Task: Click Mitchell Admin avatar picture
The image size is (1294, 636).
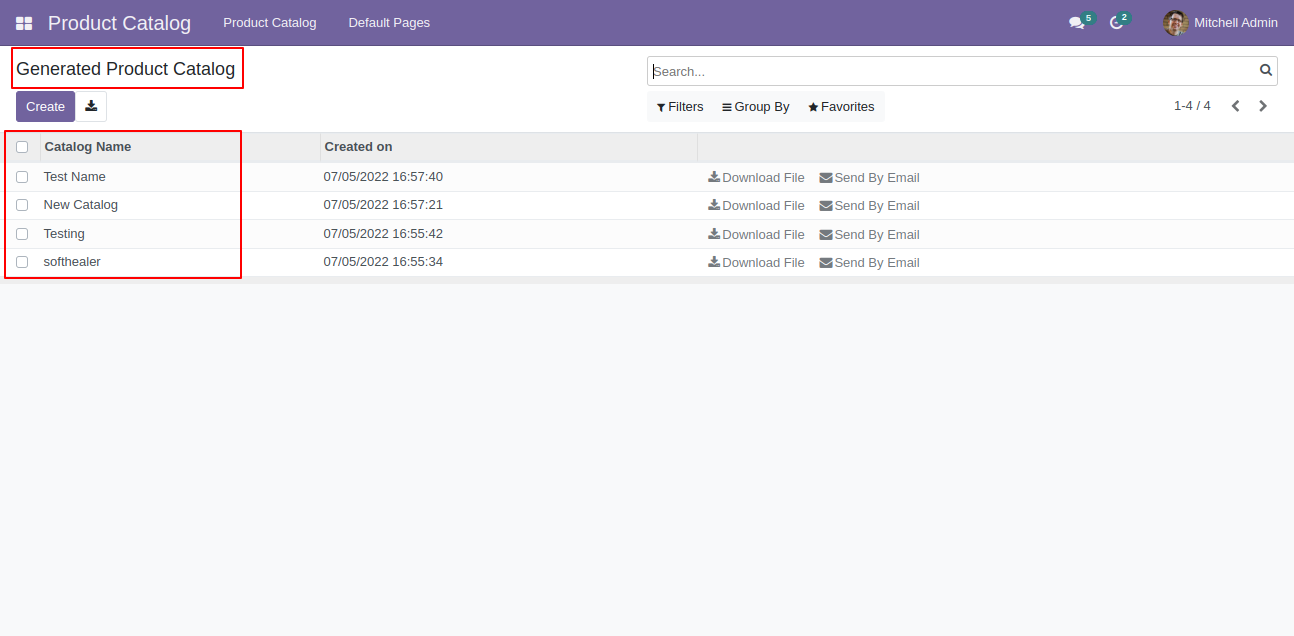Action: point(1176,23)
